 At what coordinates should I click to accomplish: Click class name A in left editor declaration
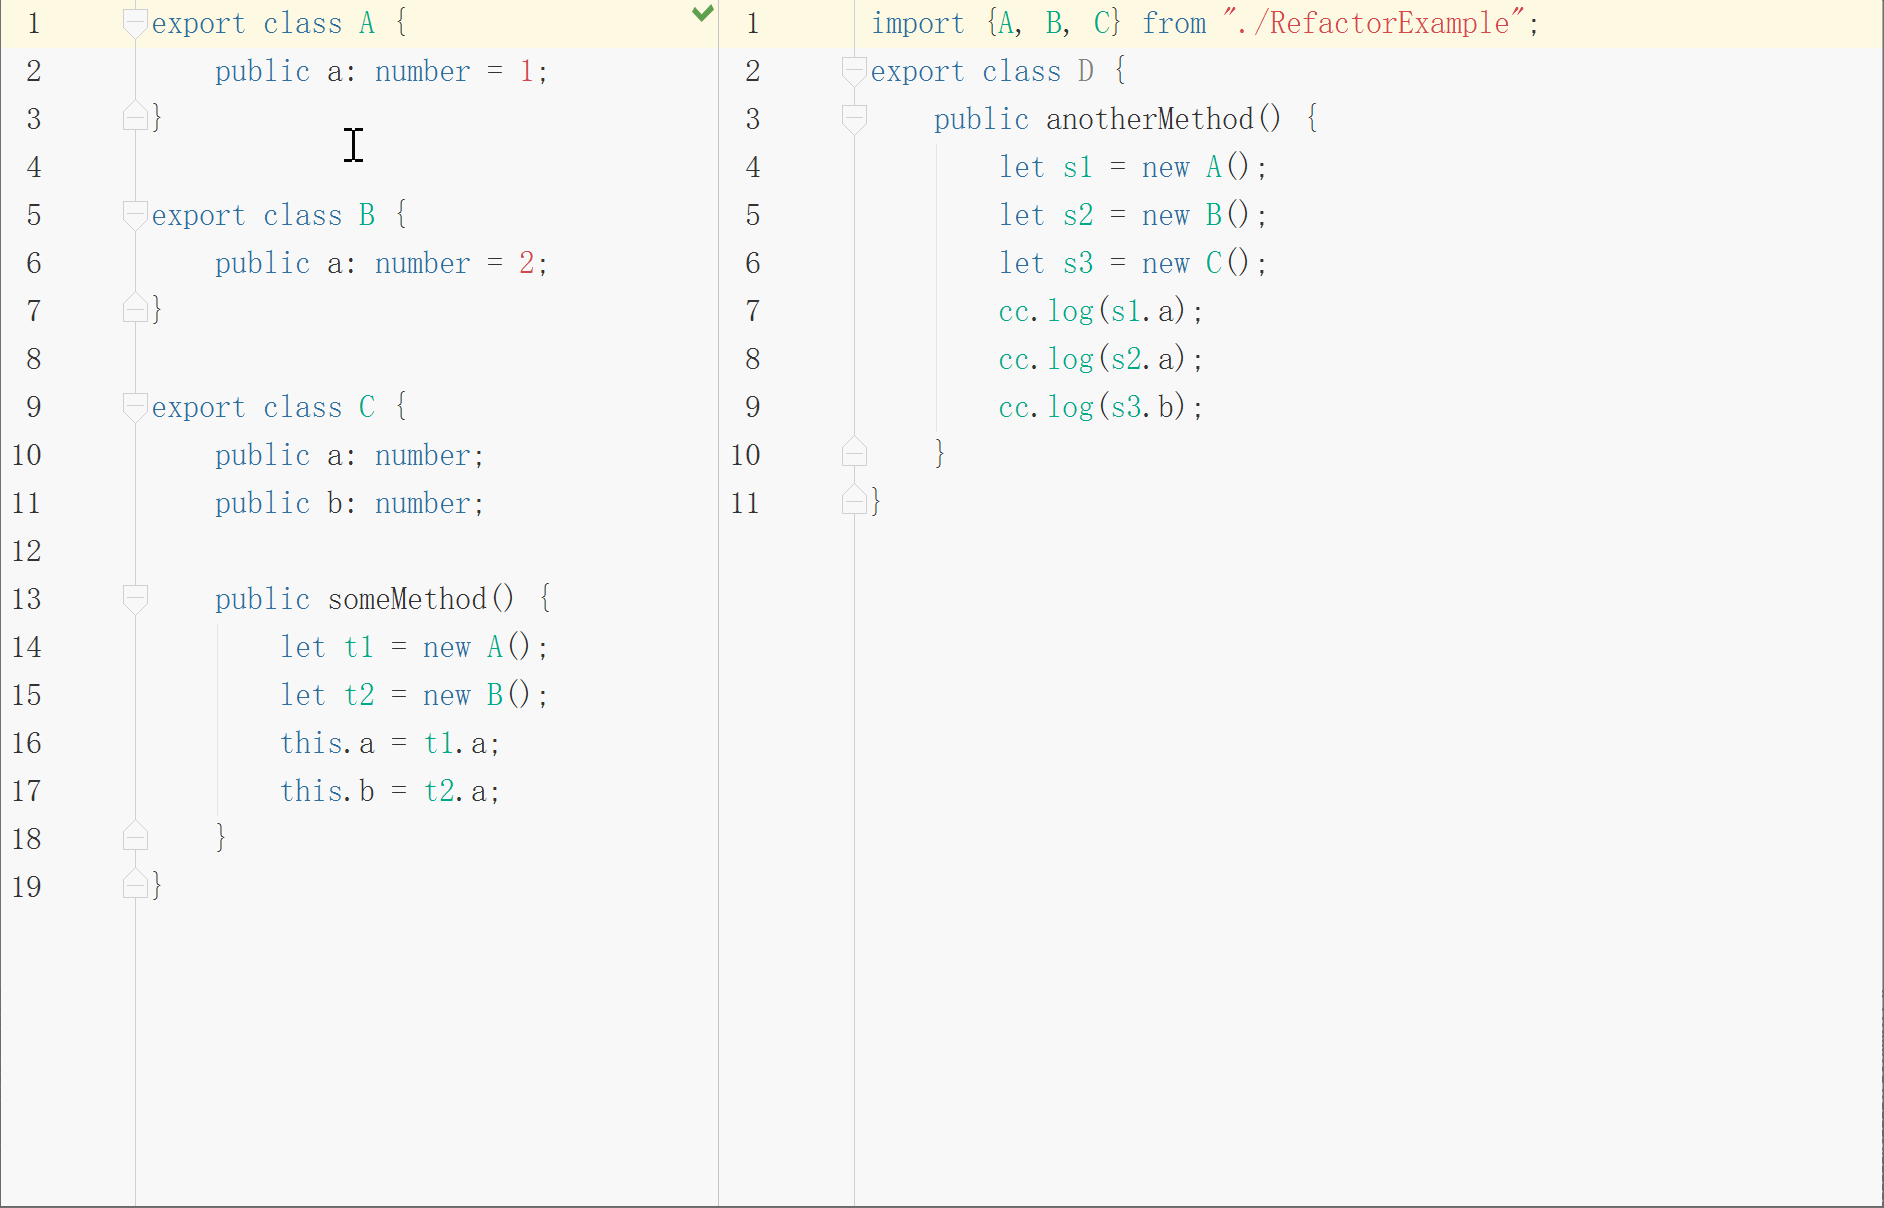point(367,23)
